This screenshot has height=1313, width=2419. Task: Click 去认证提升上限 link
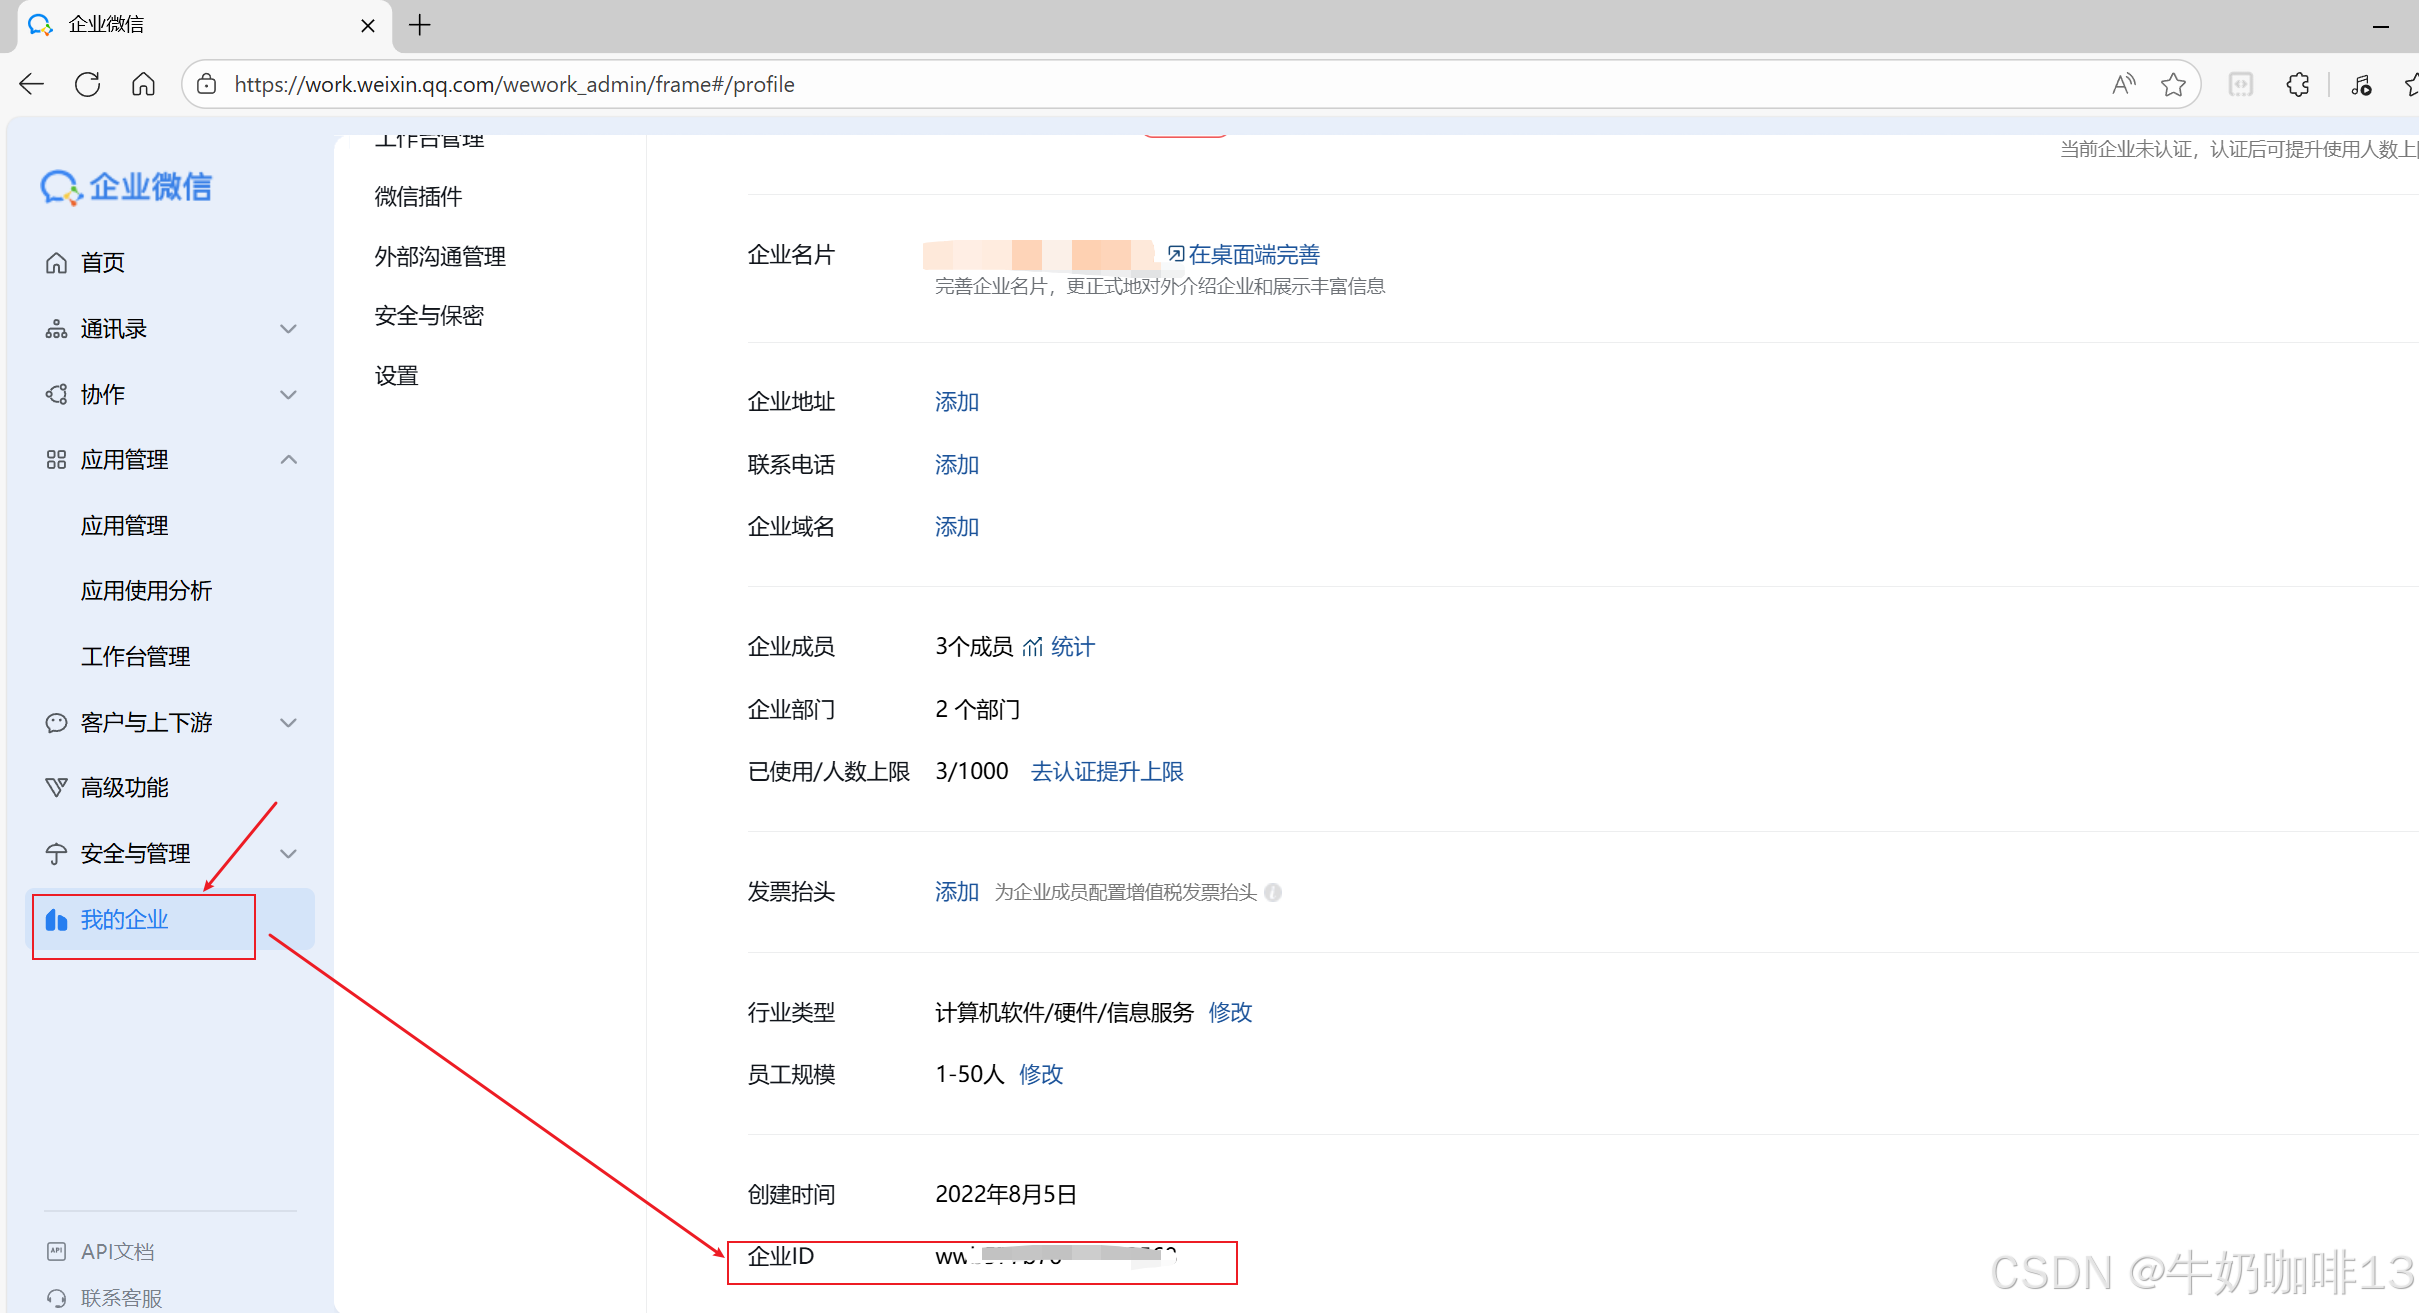1106,772
